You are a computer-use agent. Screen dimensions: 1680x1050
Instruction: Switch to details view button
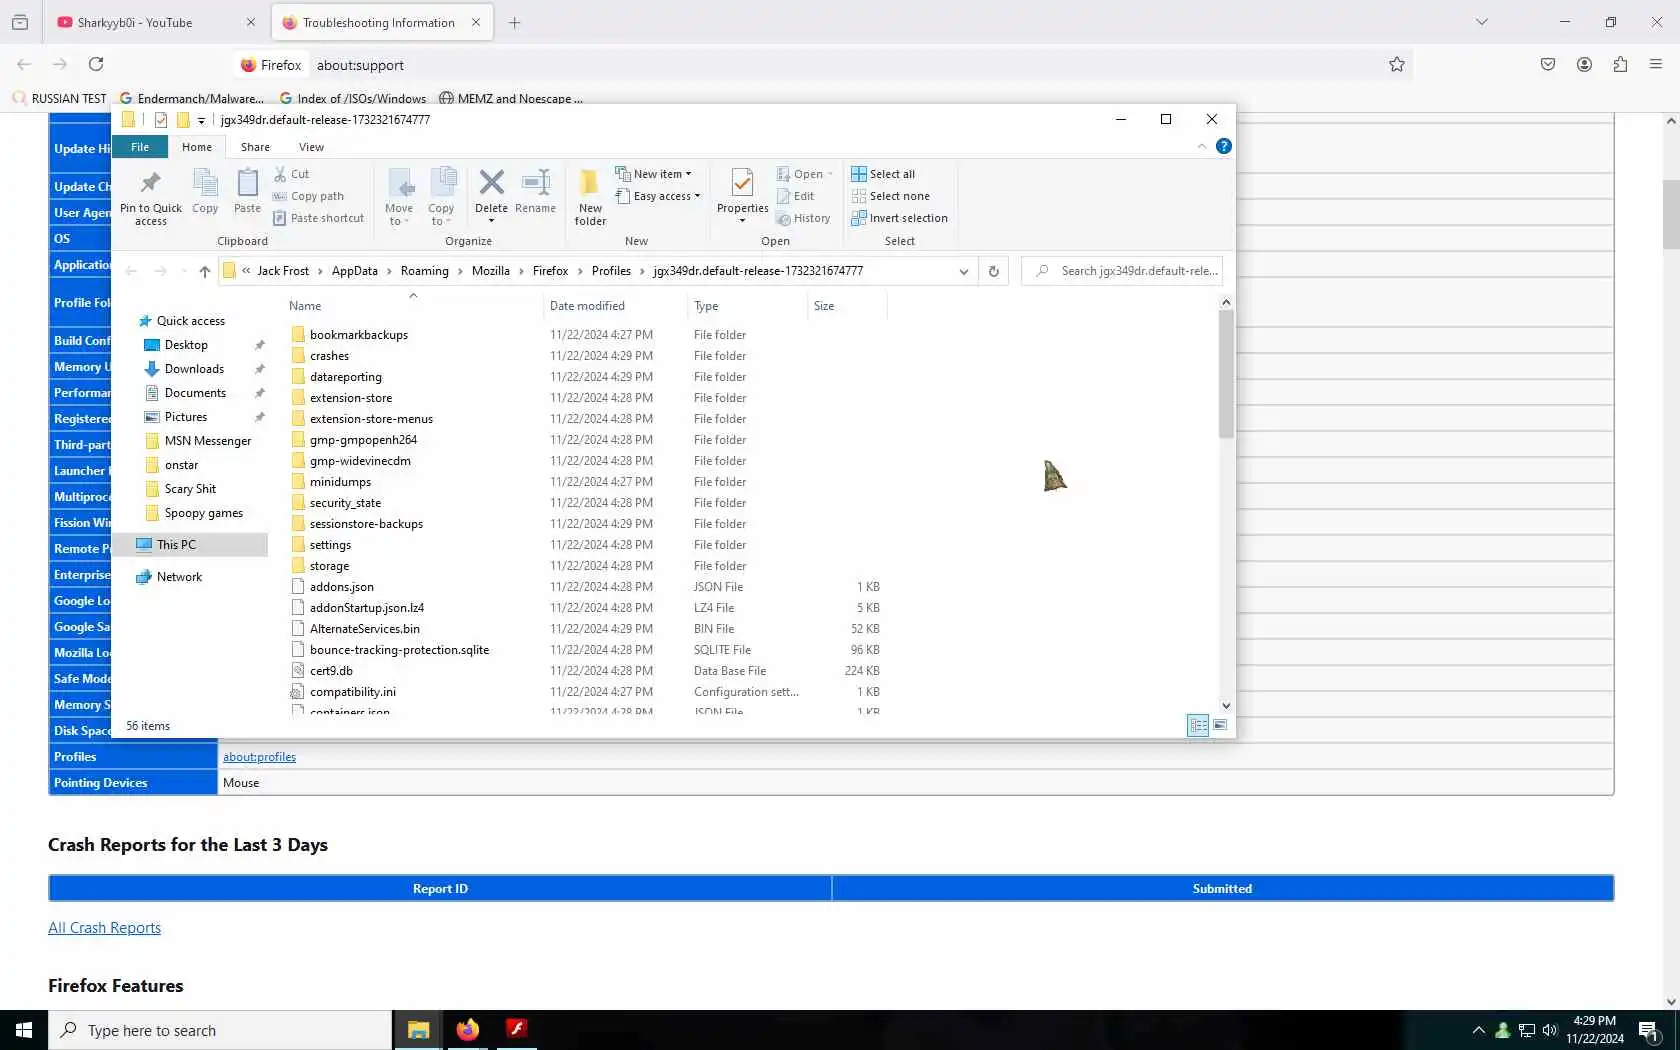[x=1198, y=726]
